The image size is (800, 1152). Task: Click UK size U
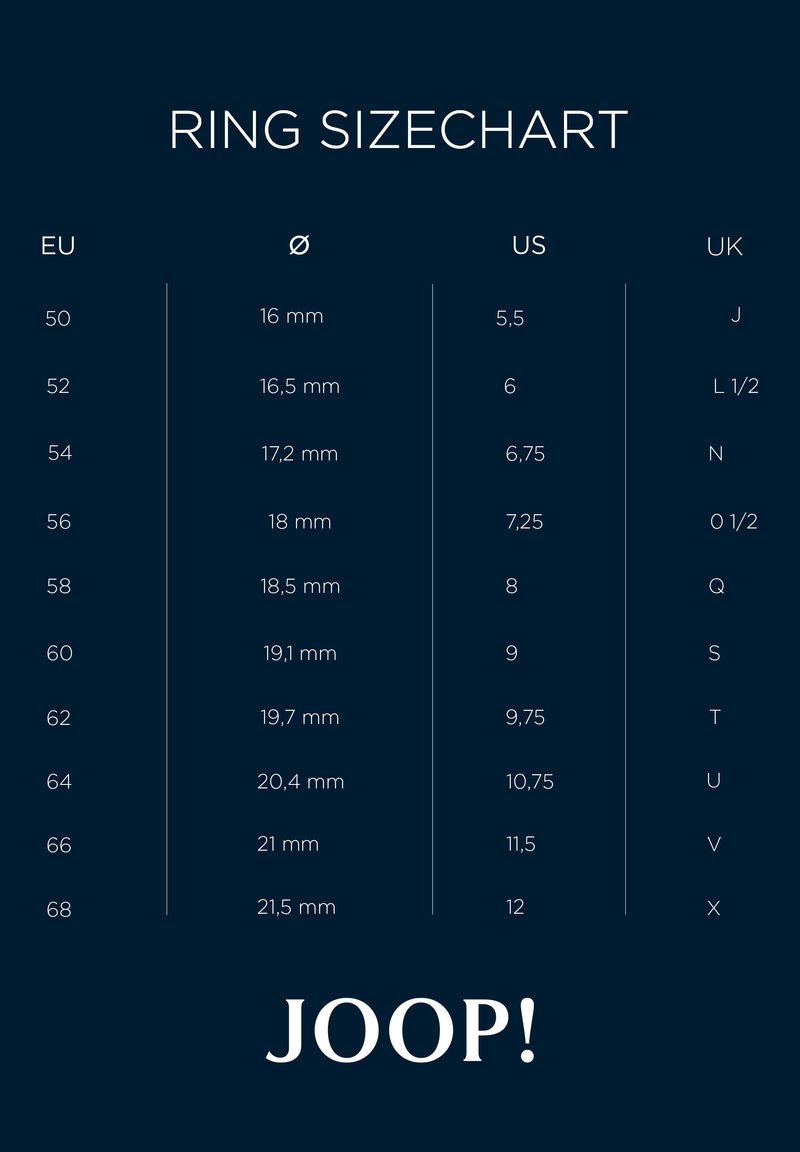[x=714, y=780]
